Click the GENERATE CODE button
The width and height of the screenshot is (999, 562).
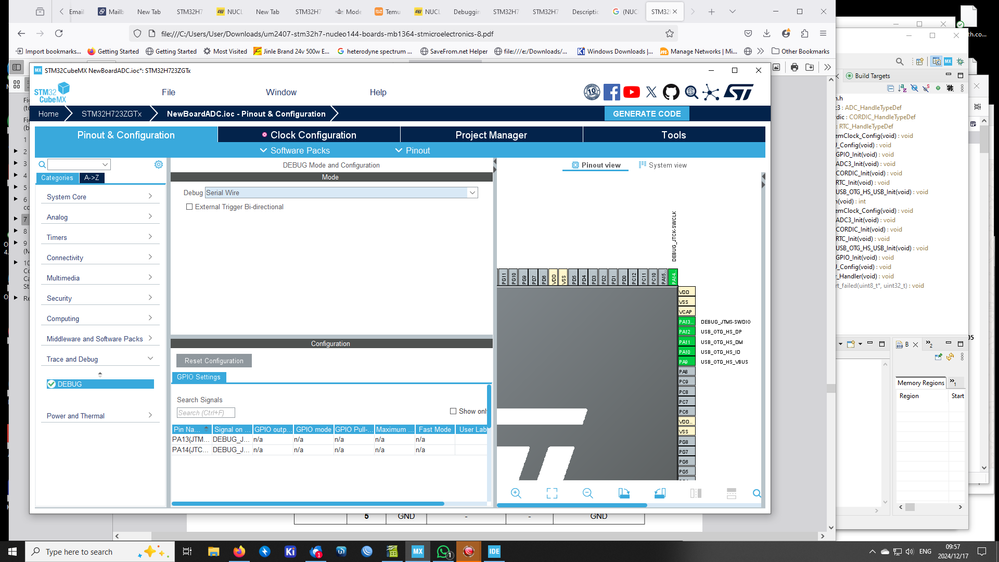[647, 113]
